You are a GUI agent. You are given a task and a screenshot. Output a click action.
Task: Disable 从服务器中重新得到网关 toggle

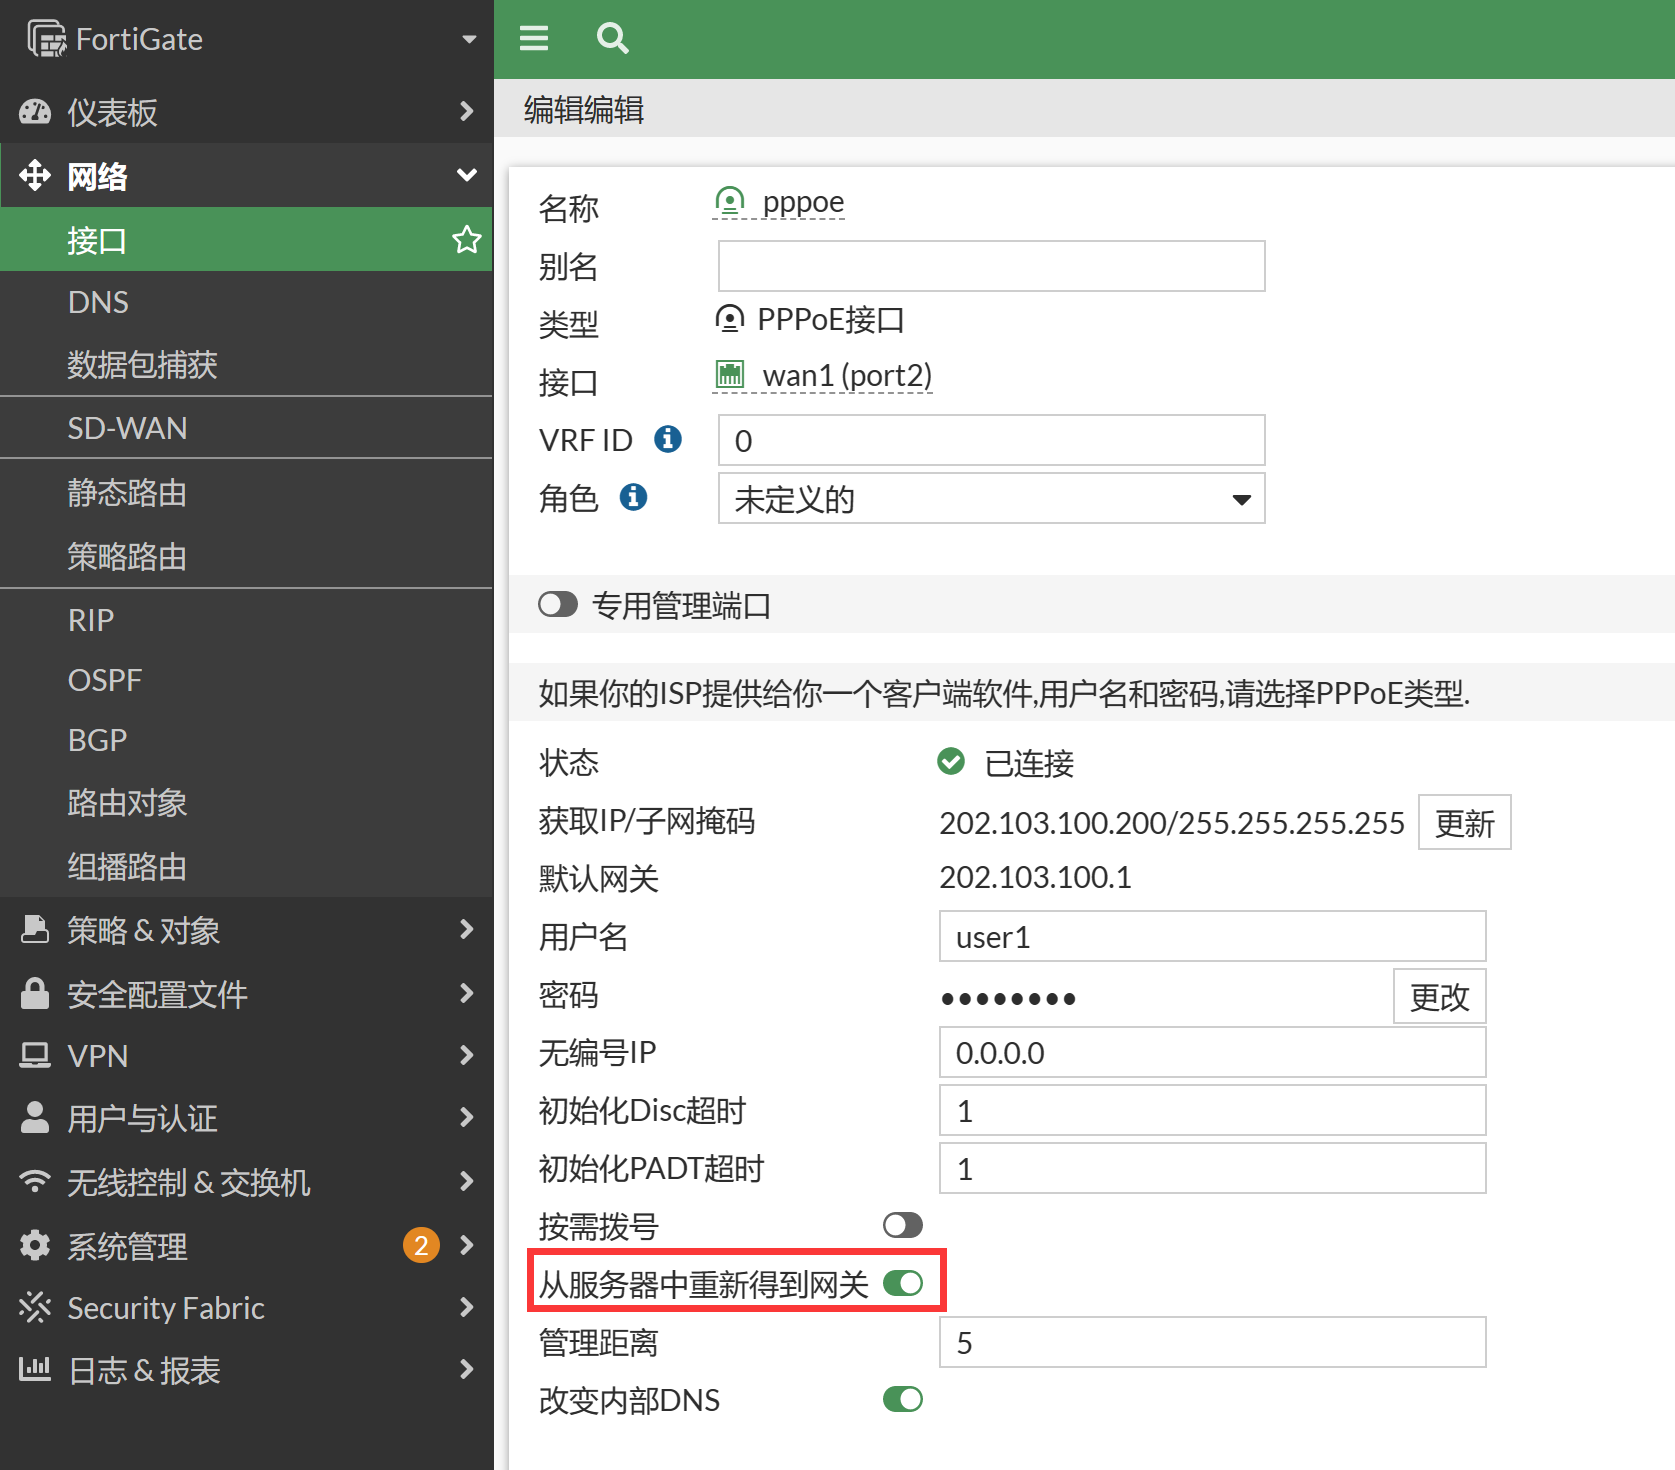(x=902, y=1283)
